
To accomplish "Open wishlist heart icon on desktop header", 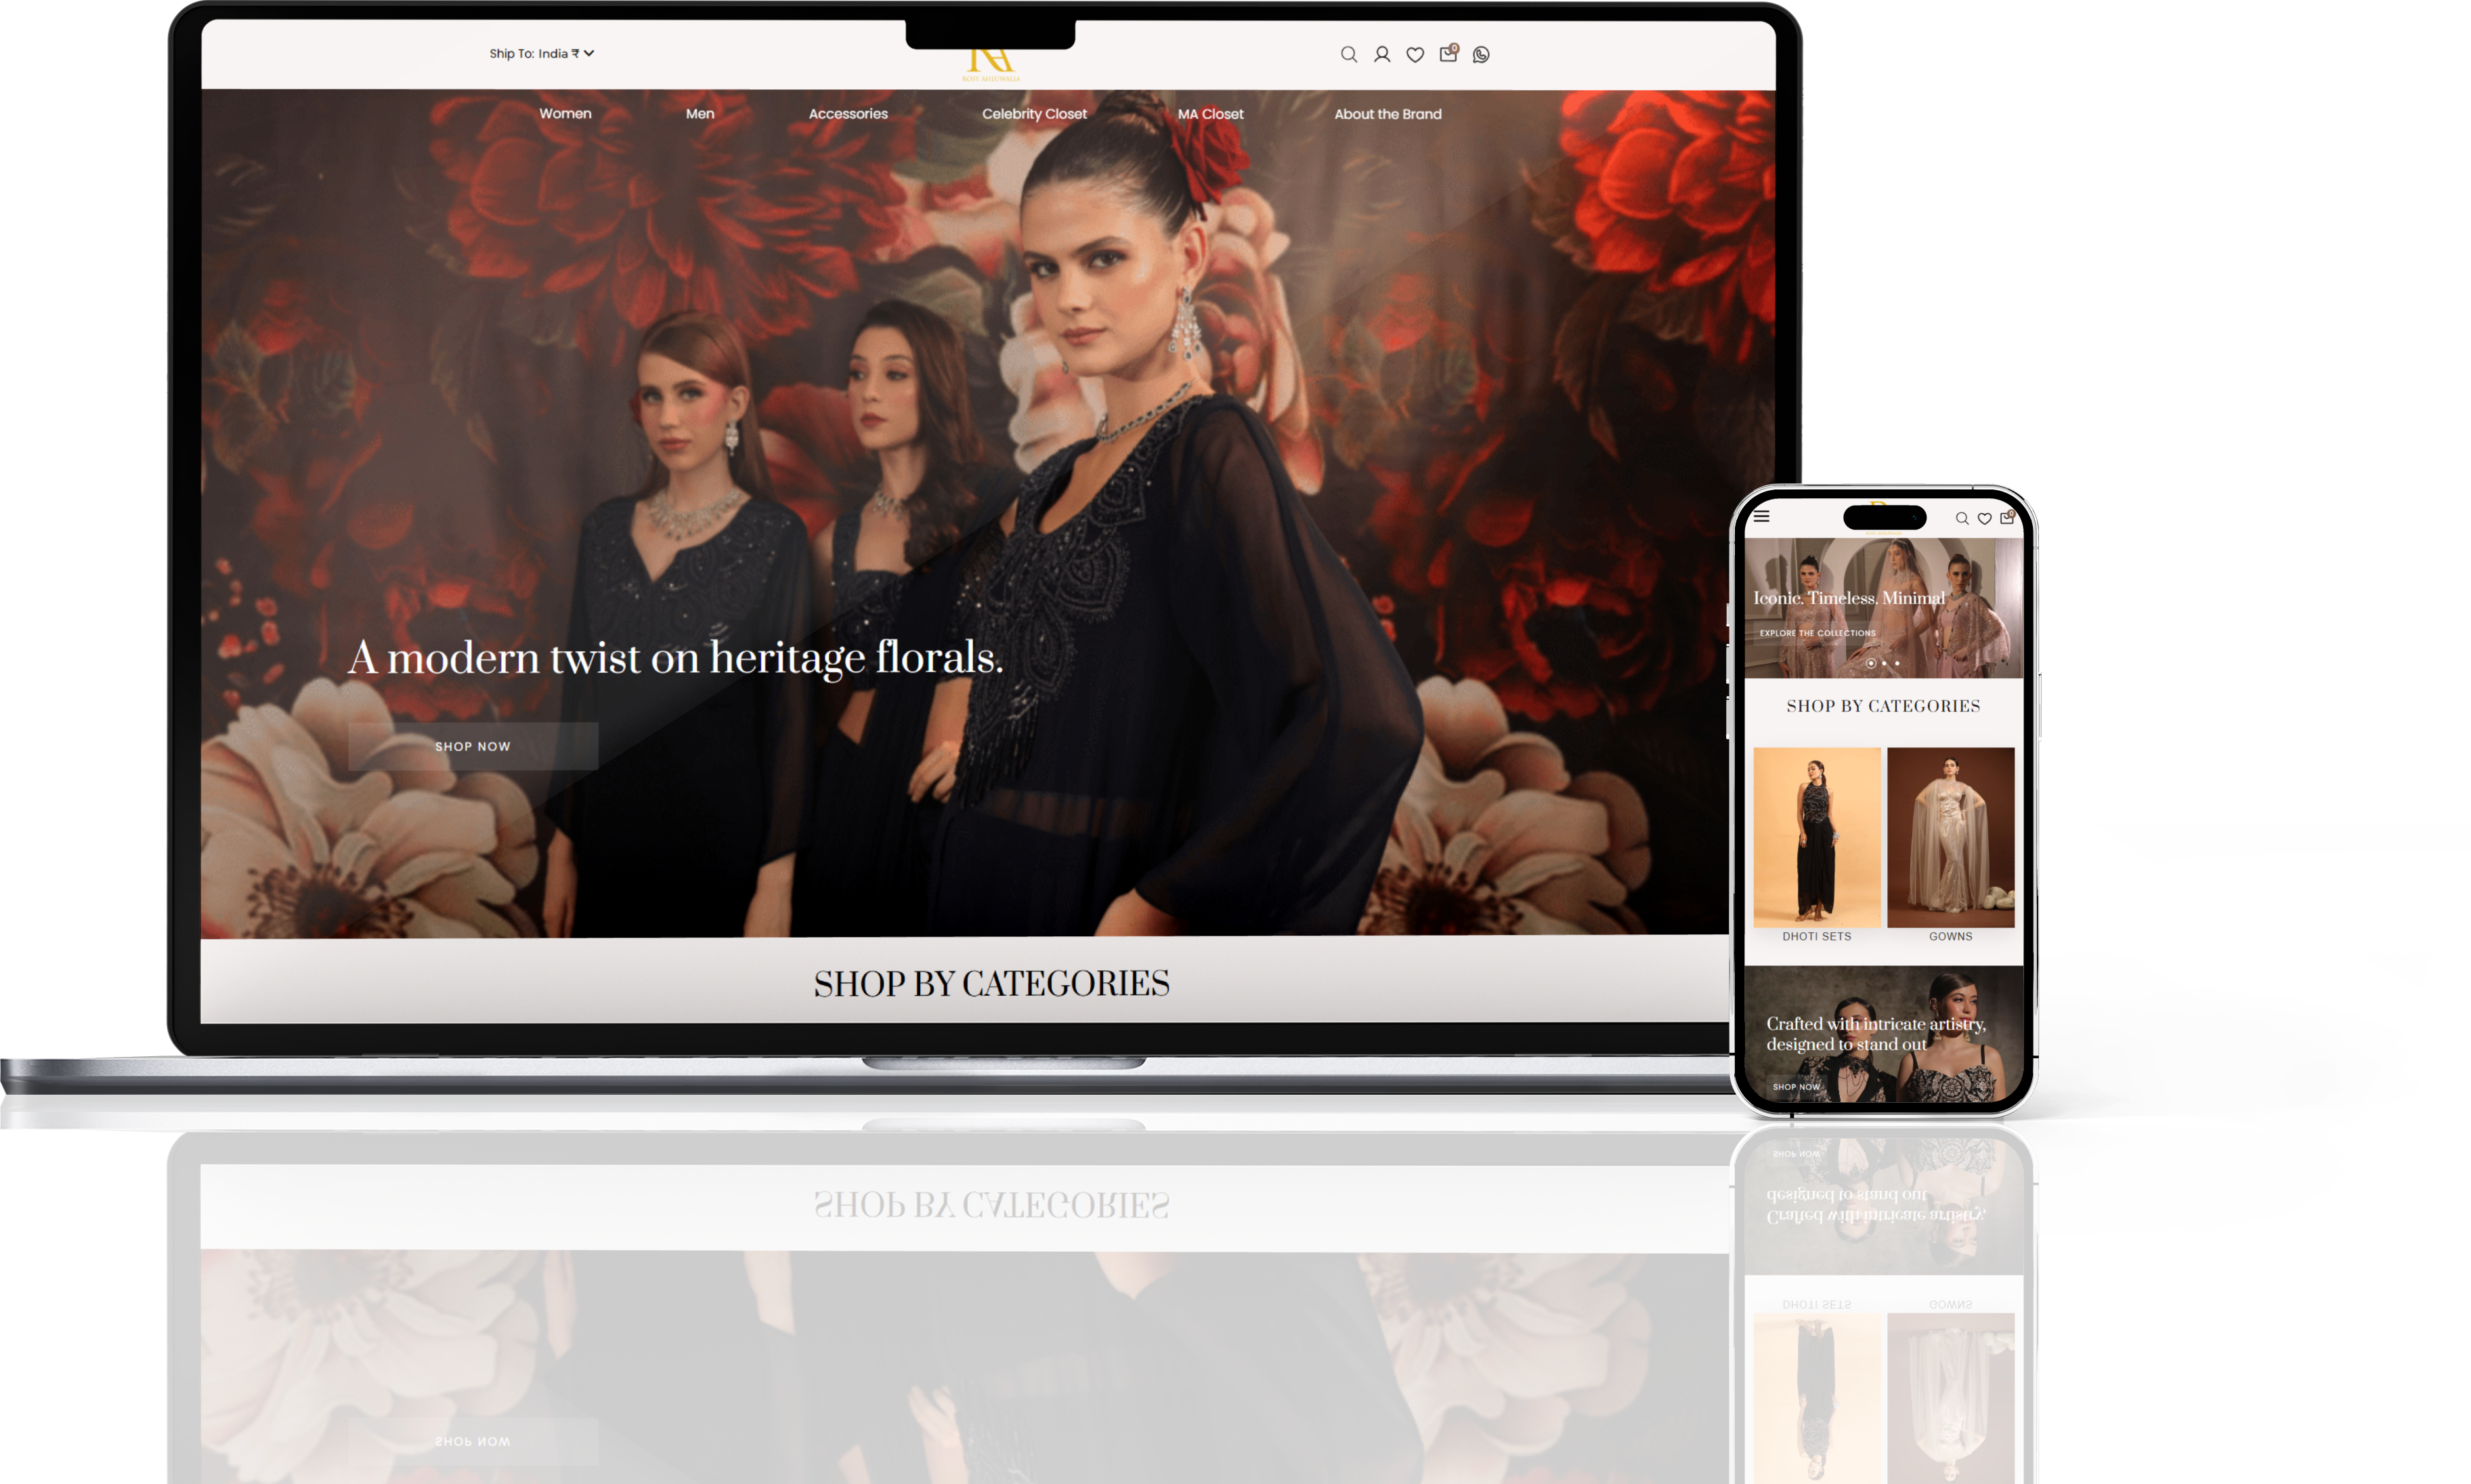I will pyautogui.click(x=1414, y=55).
